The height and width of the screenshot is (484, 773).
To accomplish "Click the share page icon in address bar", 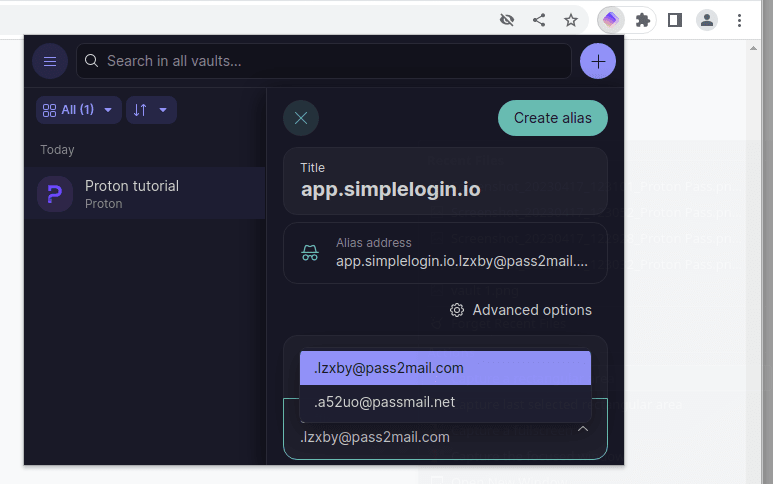I will 539,20.
